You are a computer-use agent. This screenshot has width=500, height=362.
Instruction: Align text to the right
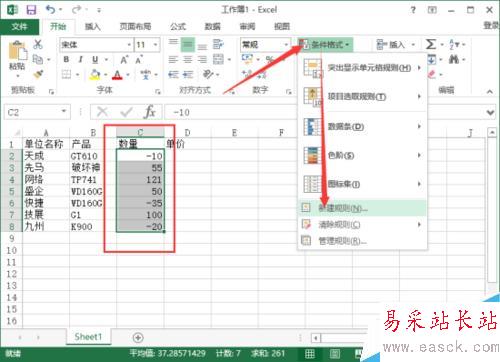(202, 60)
